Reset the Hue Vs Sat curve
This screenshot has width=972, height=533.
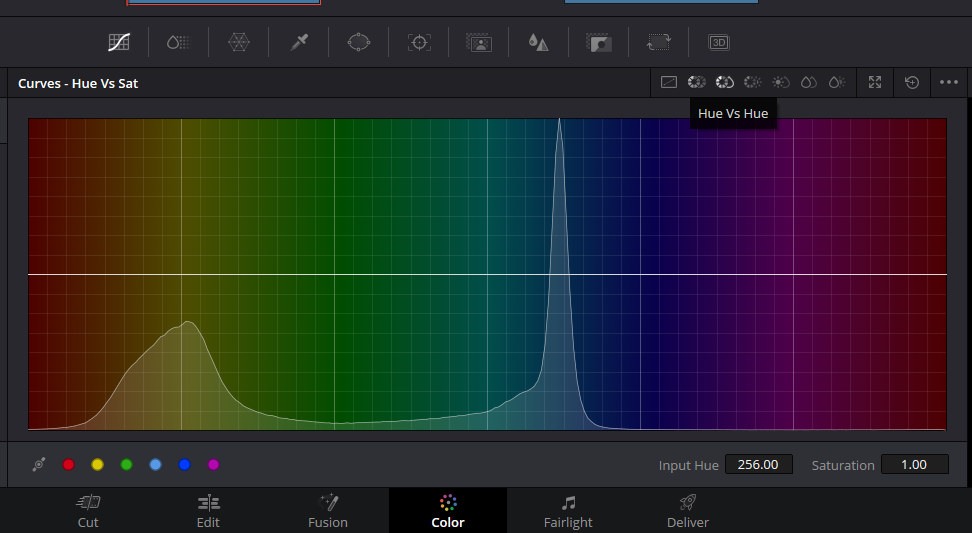coord(912,82)
